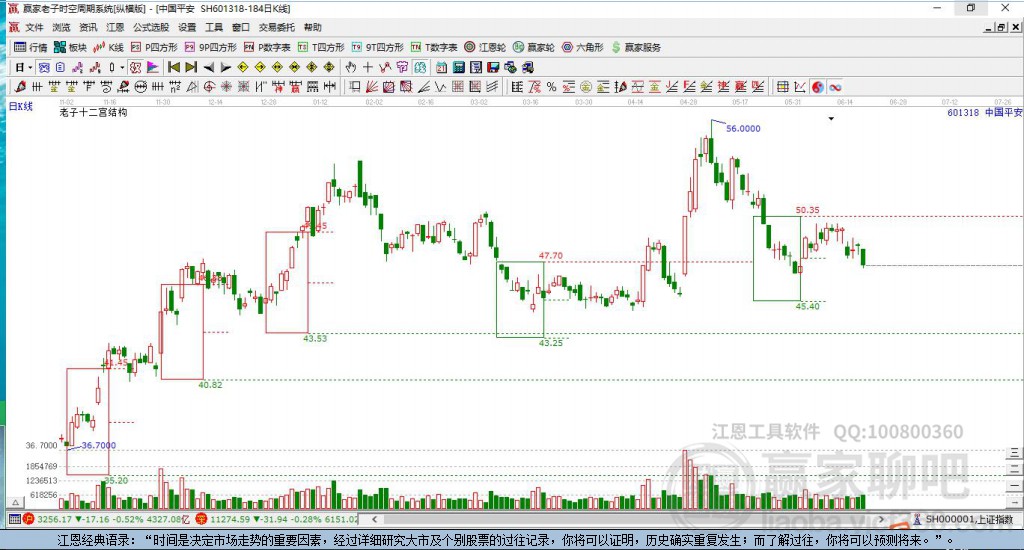Click the status bar 深 index icon

201,519
